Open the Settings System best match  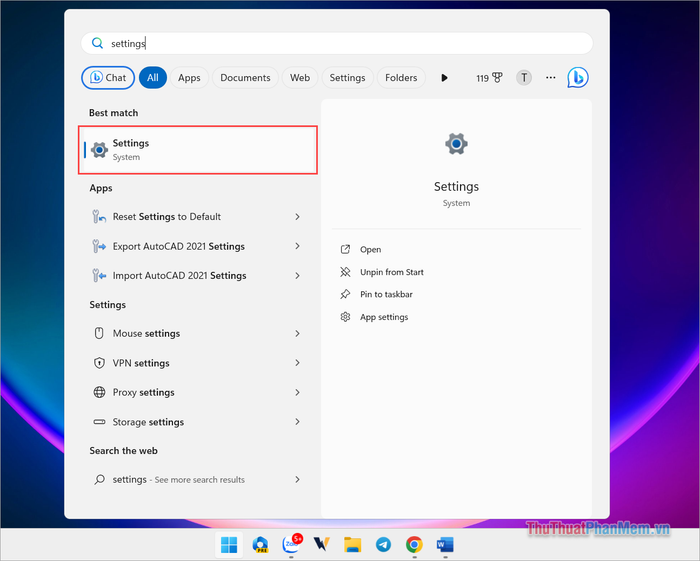point(198,150)
